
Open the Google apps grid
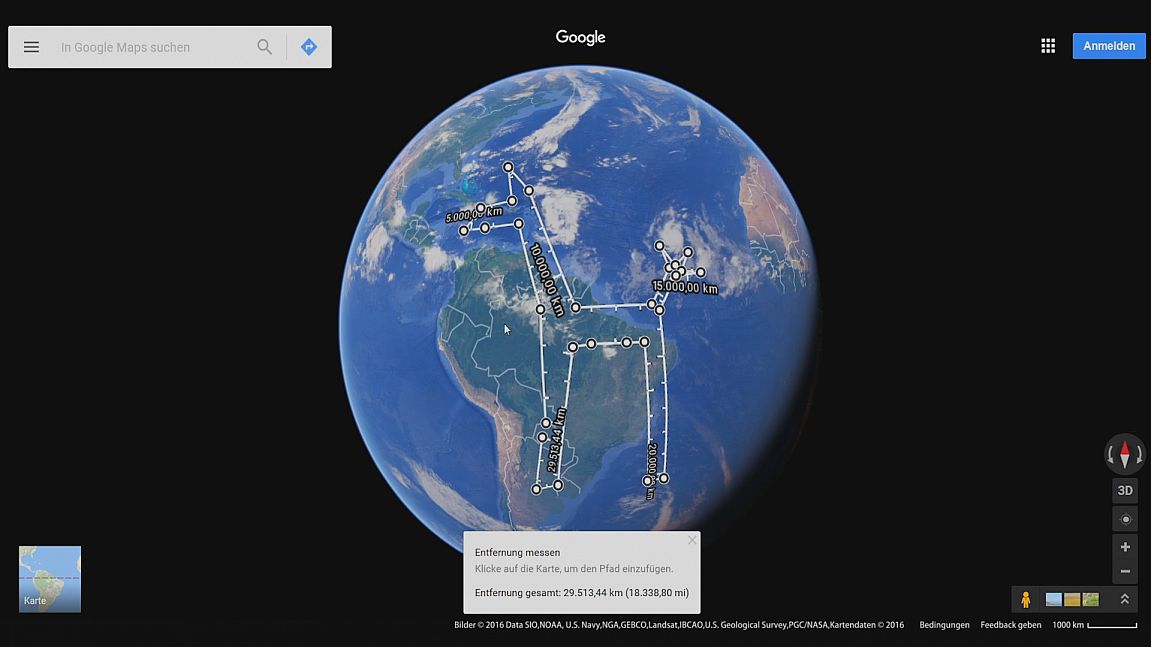coord(1048,46)
